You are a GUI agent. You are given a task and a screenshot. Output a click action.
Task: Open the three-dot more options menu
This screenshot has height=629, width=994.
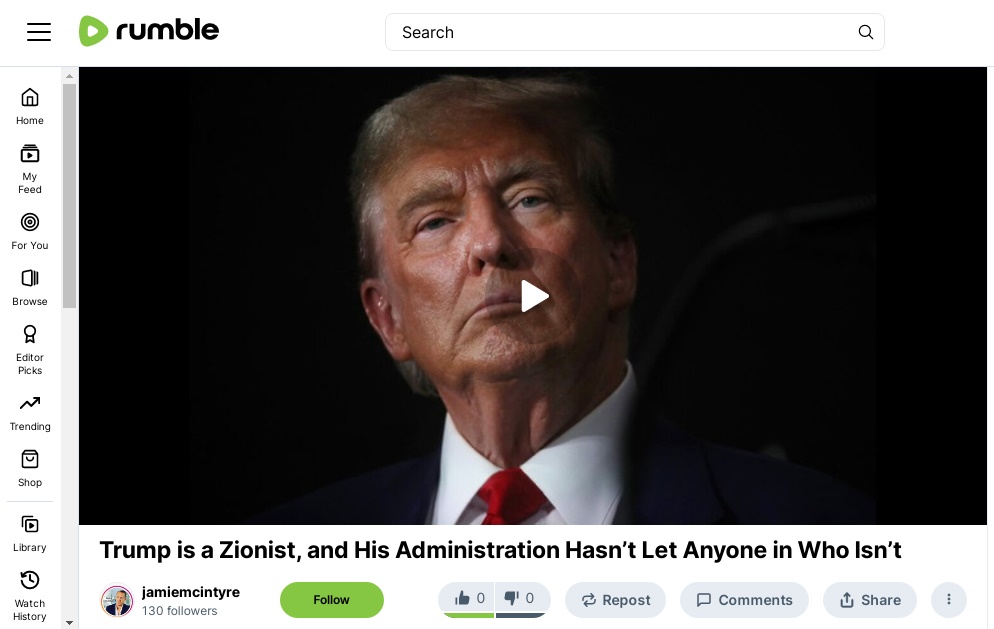pos(949,600)
